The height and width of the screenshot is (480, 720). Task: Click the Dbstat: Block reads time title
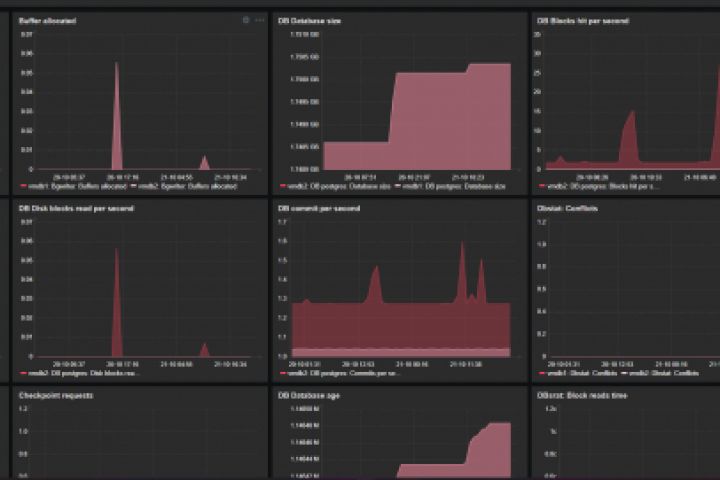coord(582,395)
